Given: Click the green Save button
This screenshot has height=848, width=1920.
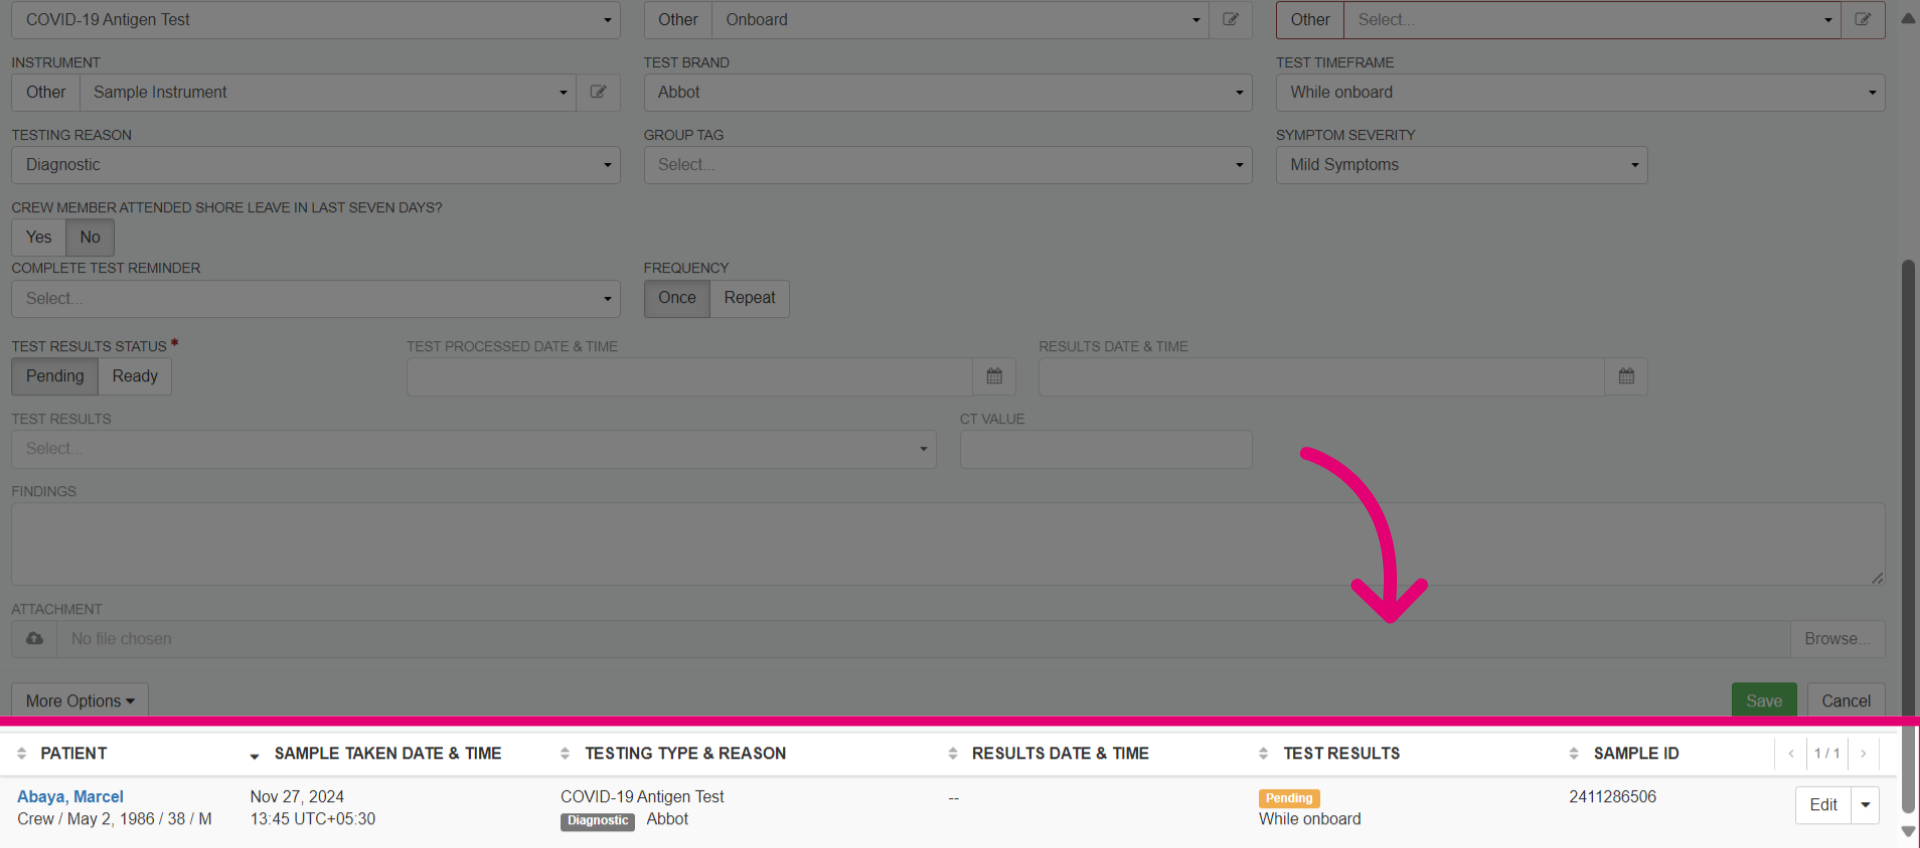Looking at the screenshot, I should (1764, 701).
